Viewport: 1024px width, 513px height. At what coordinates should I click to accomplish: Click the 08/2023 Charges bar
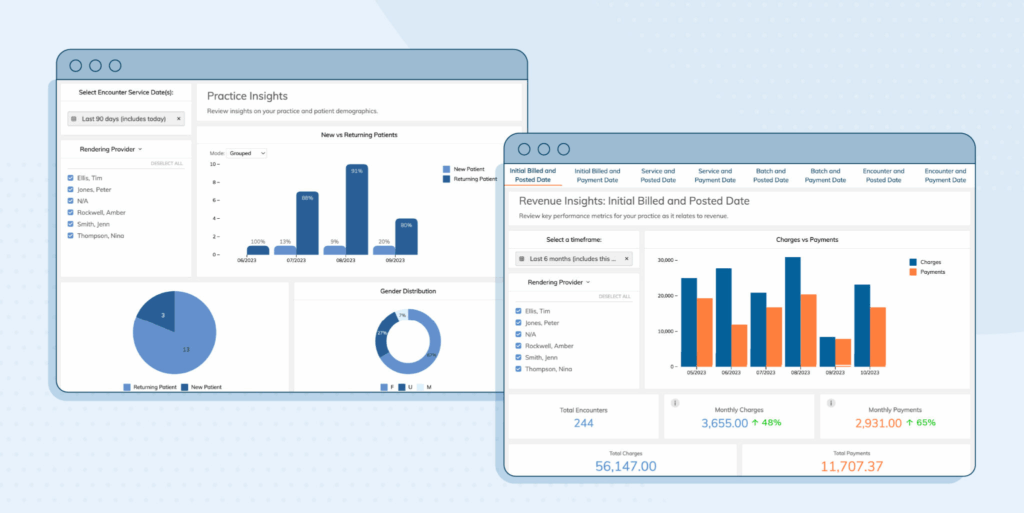(793, 311)
